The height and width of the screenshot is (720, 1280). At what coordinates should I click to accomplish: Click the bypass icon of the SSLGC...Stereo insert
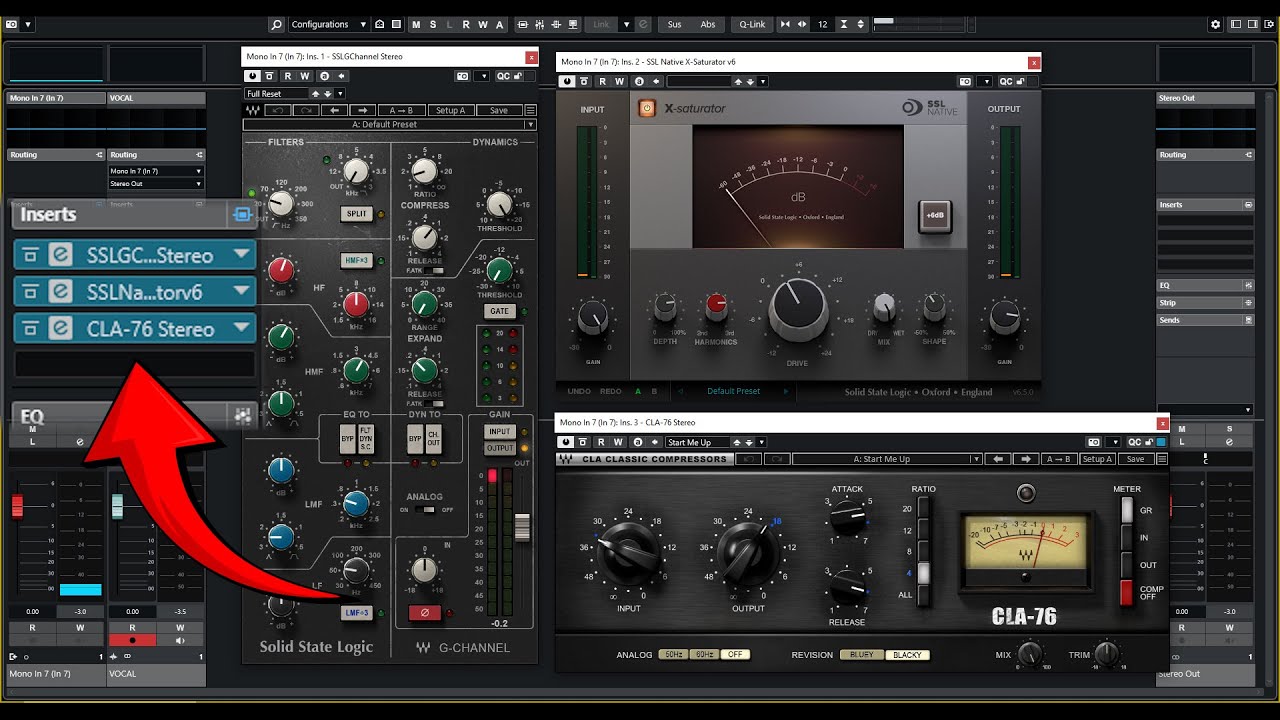point(31,256)
